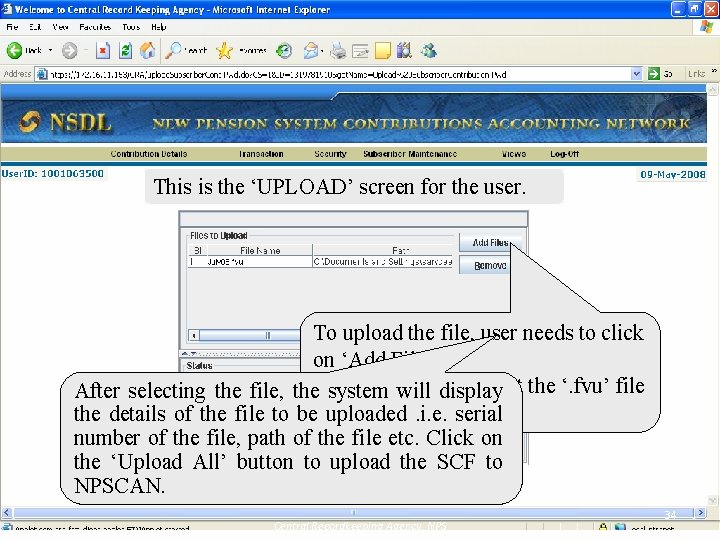Viewport: 720px width, 540px height.
Task: Click the Log-Off link
Action: tap(564, 154)
